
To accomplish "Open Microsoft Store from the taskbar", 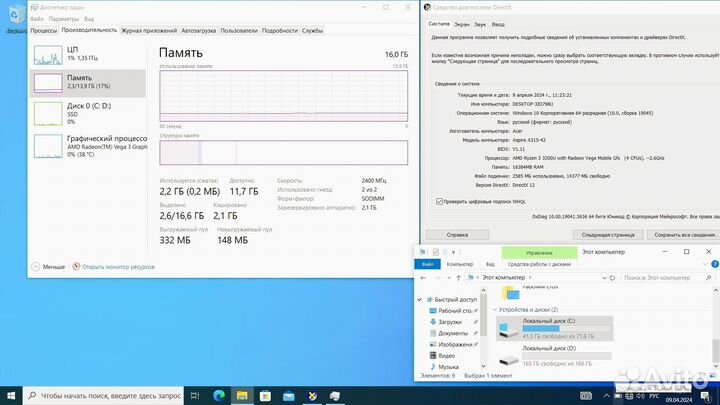I will pos(265,395).
